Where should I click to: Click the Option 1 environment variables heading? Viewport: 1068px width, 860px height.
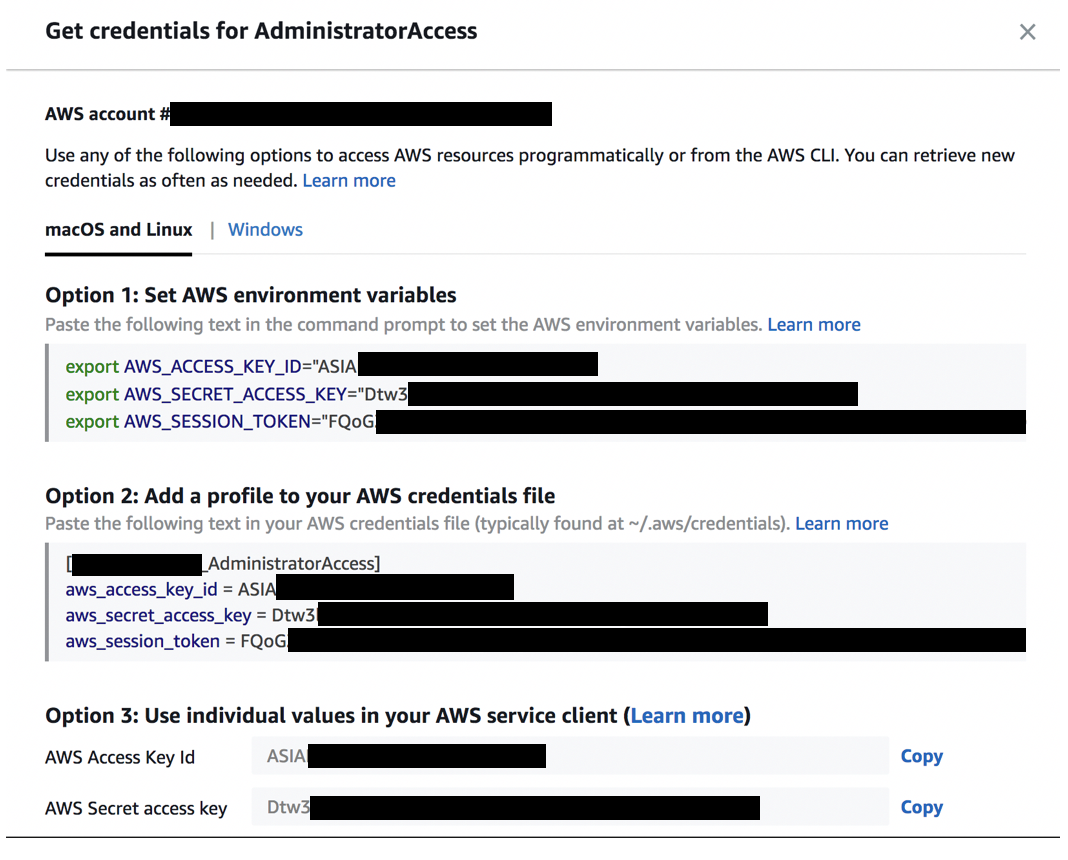coord(251,296)
